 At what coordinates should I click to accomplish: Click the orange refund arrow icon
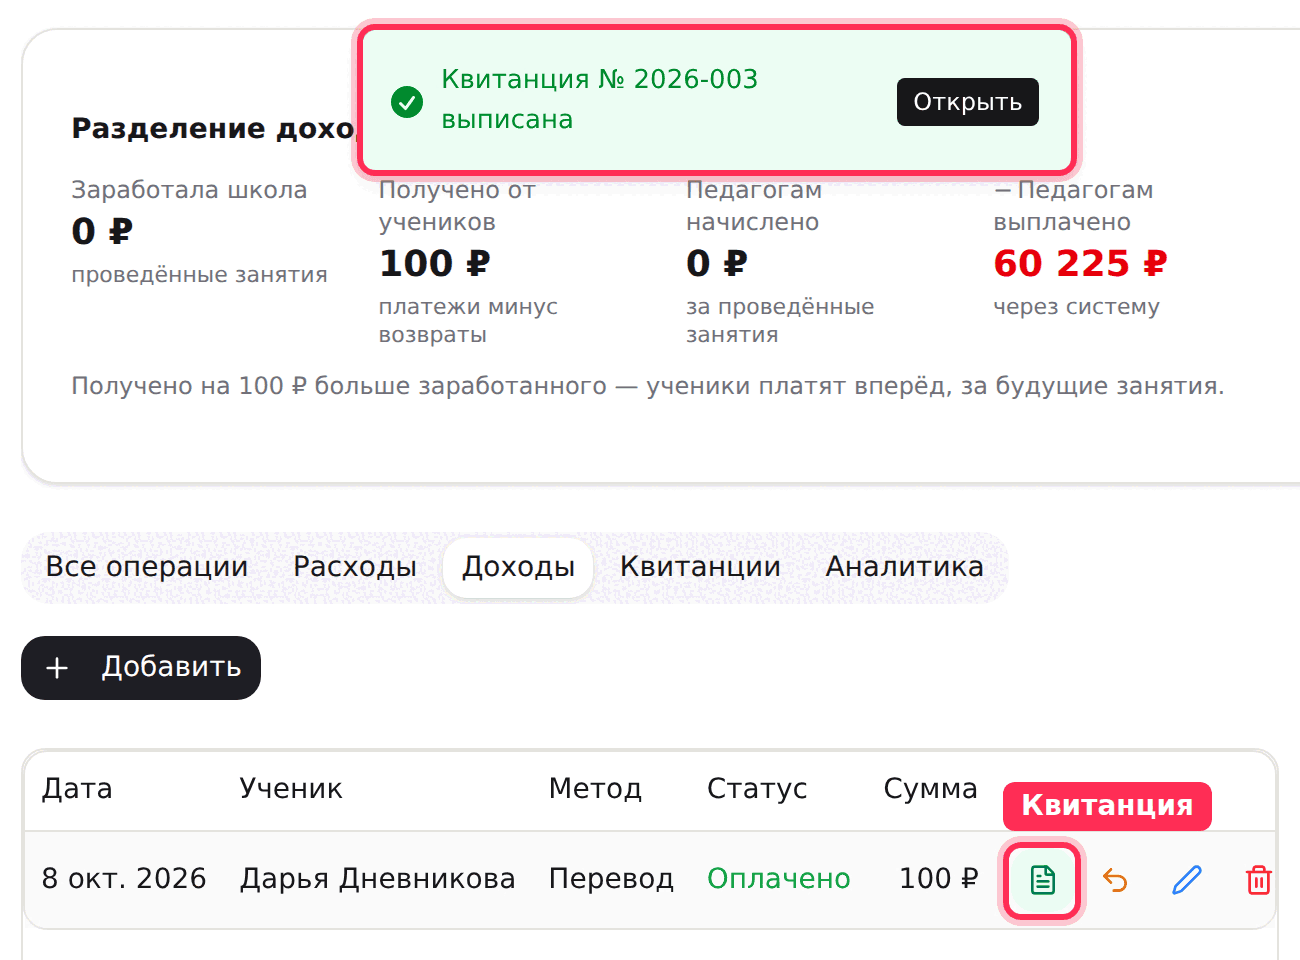coord(1115,880)
